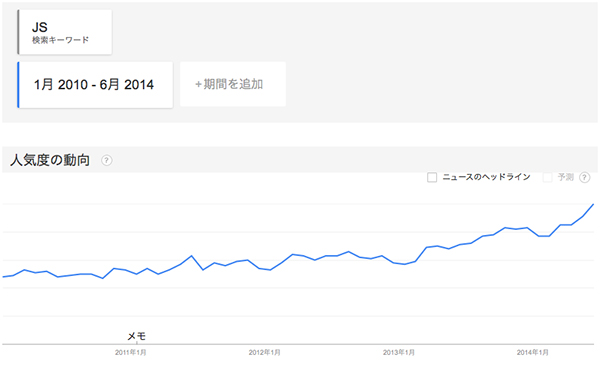Screen dimensions: 600x366
Task: Select the メモ marker on the timeline
Action: tap(137, 337)
